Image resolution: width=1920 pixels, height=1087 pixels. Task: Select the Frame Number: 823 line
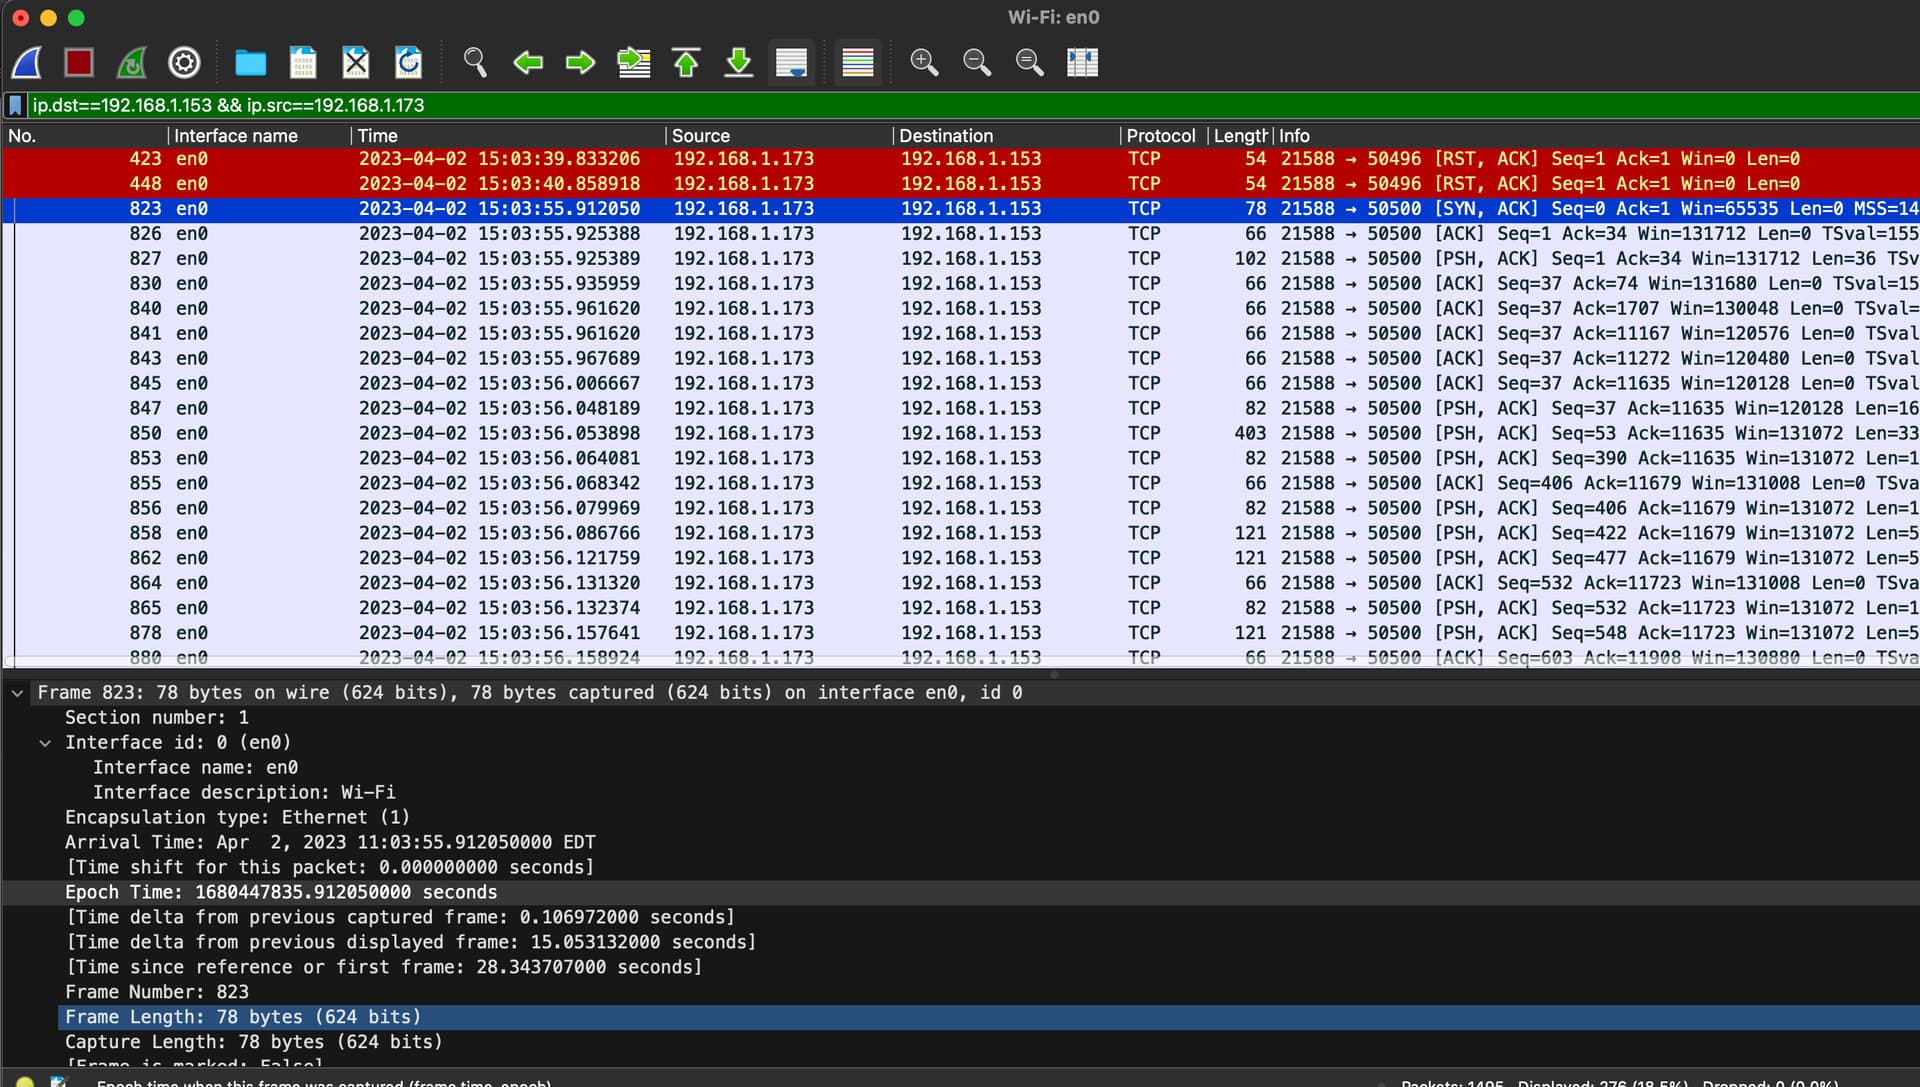coord(157,993)
